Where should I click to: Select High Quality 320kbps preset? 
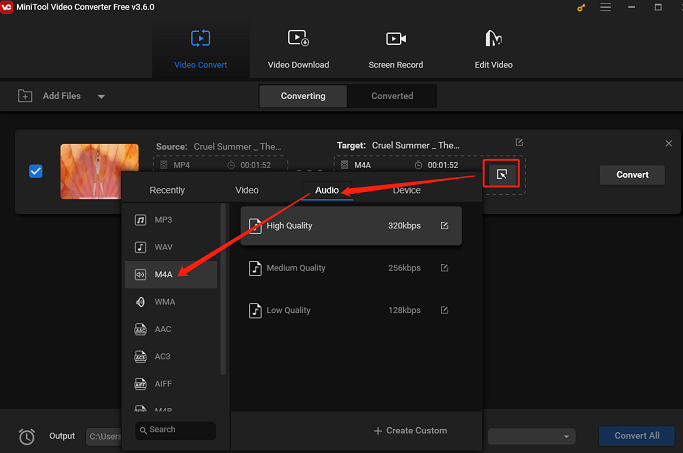click(x=351, y=226)
